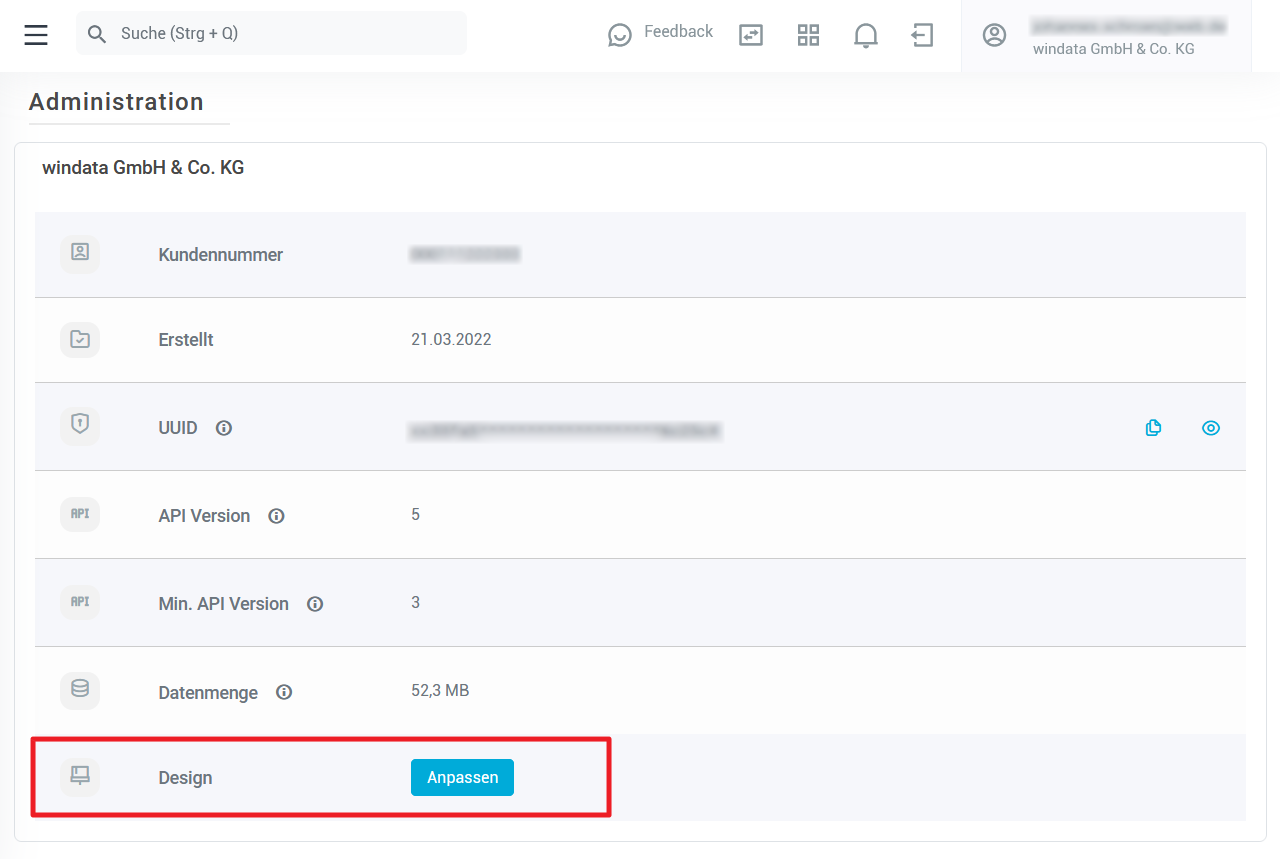This screenshot has height=859, width=1280.
Task: Click the Design row icon
Action: pyautogui.click(x=80, y=775)
